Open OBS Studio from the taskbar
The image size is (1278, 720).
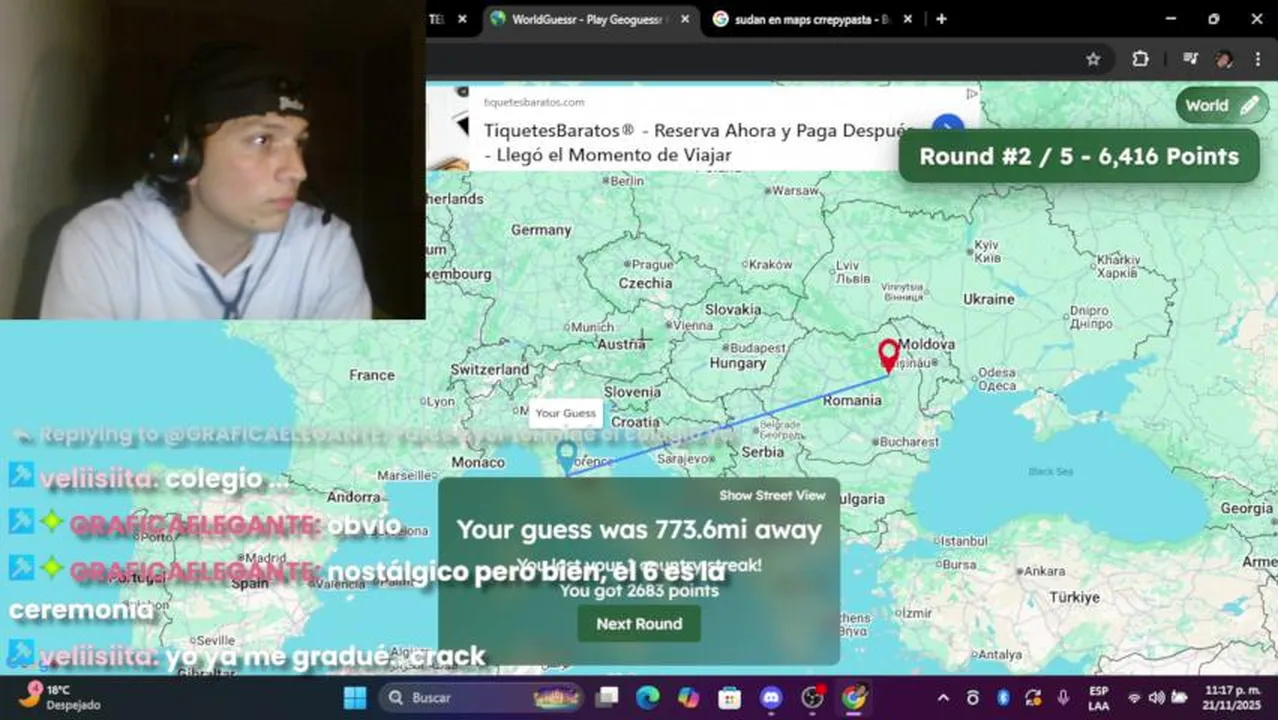pyautogui.click(x=812, y=698)
